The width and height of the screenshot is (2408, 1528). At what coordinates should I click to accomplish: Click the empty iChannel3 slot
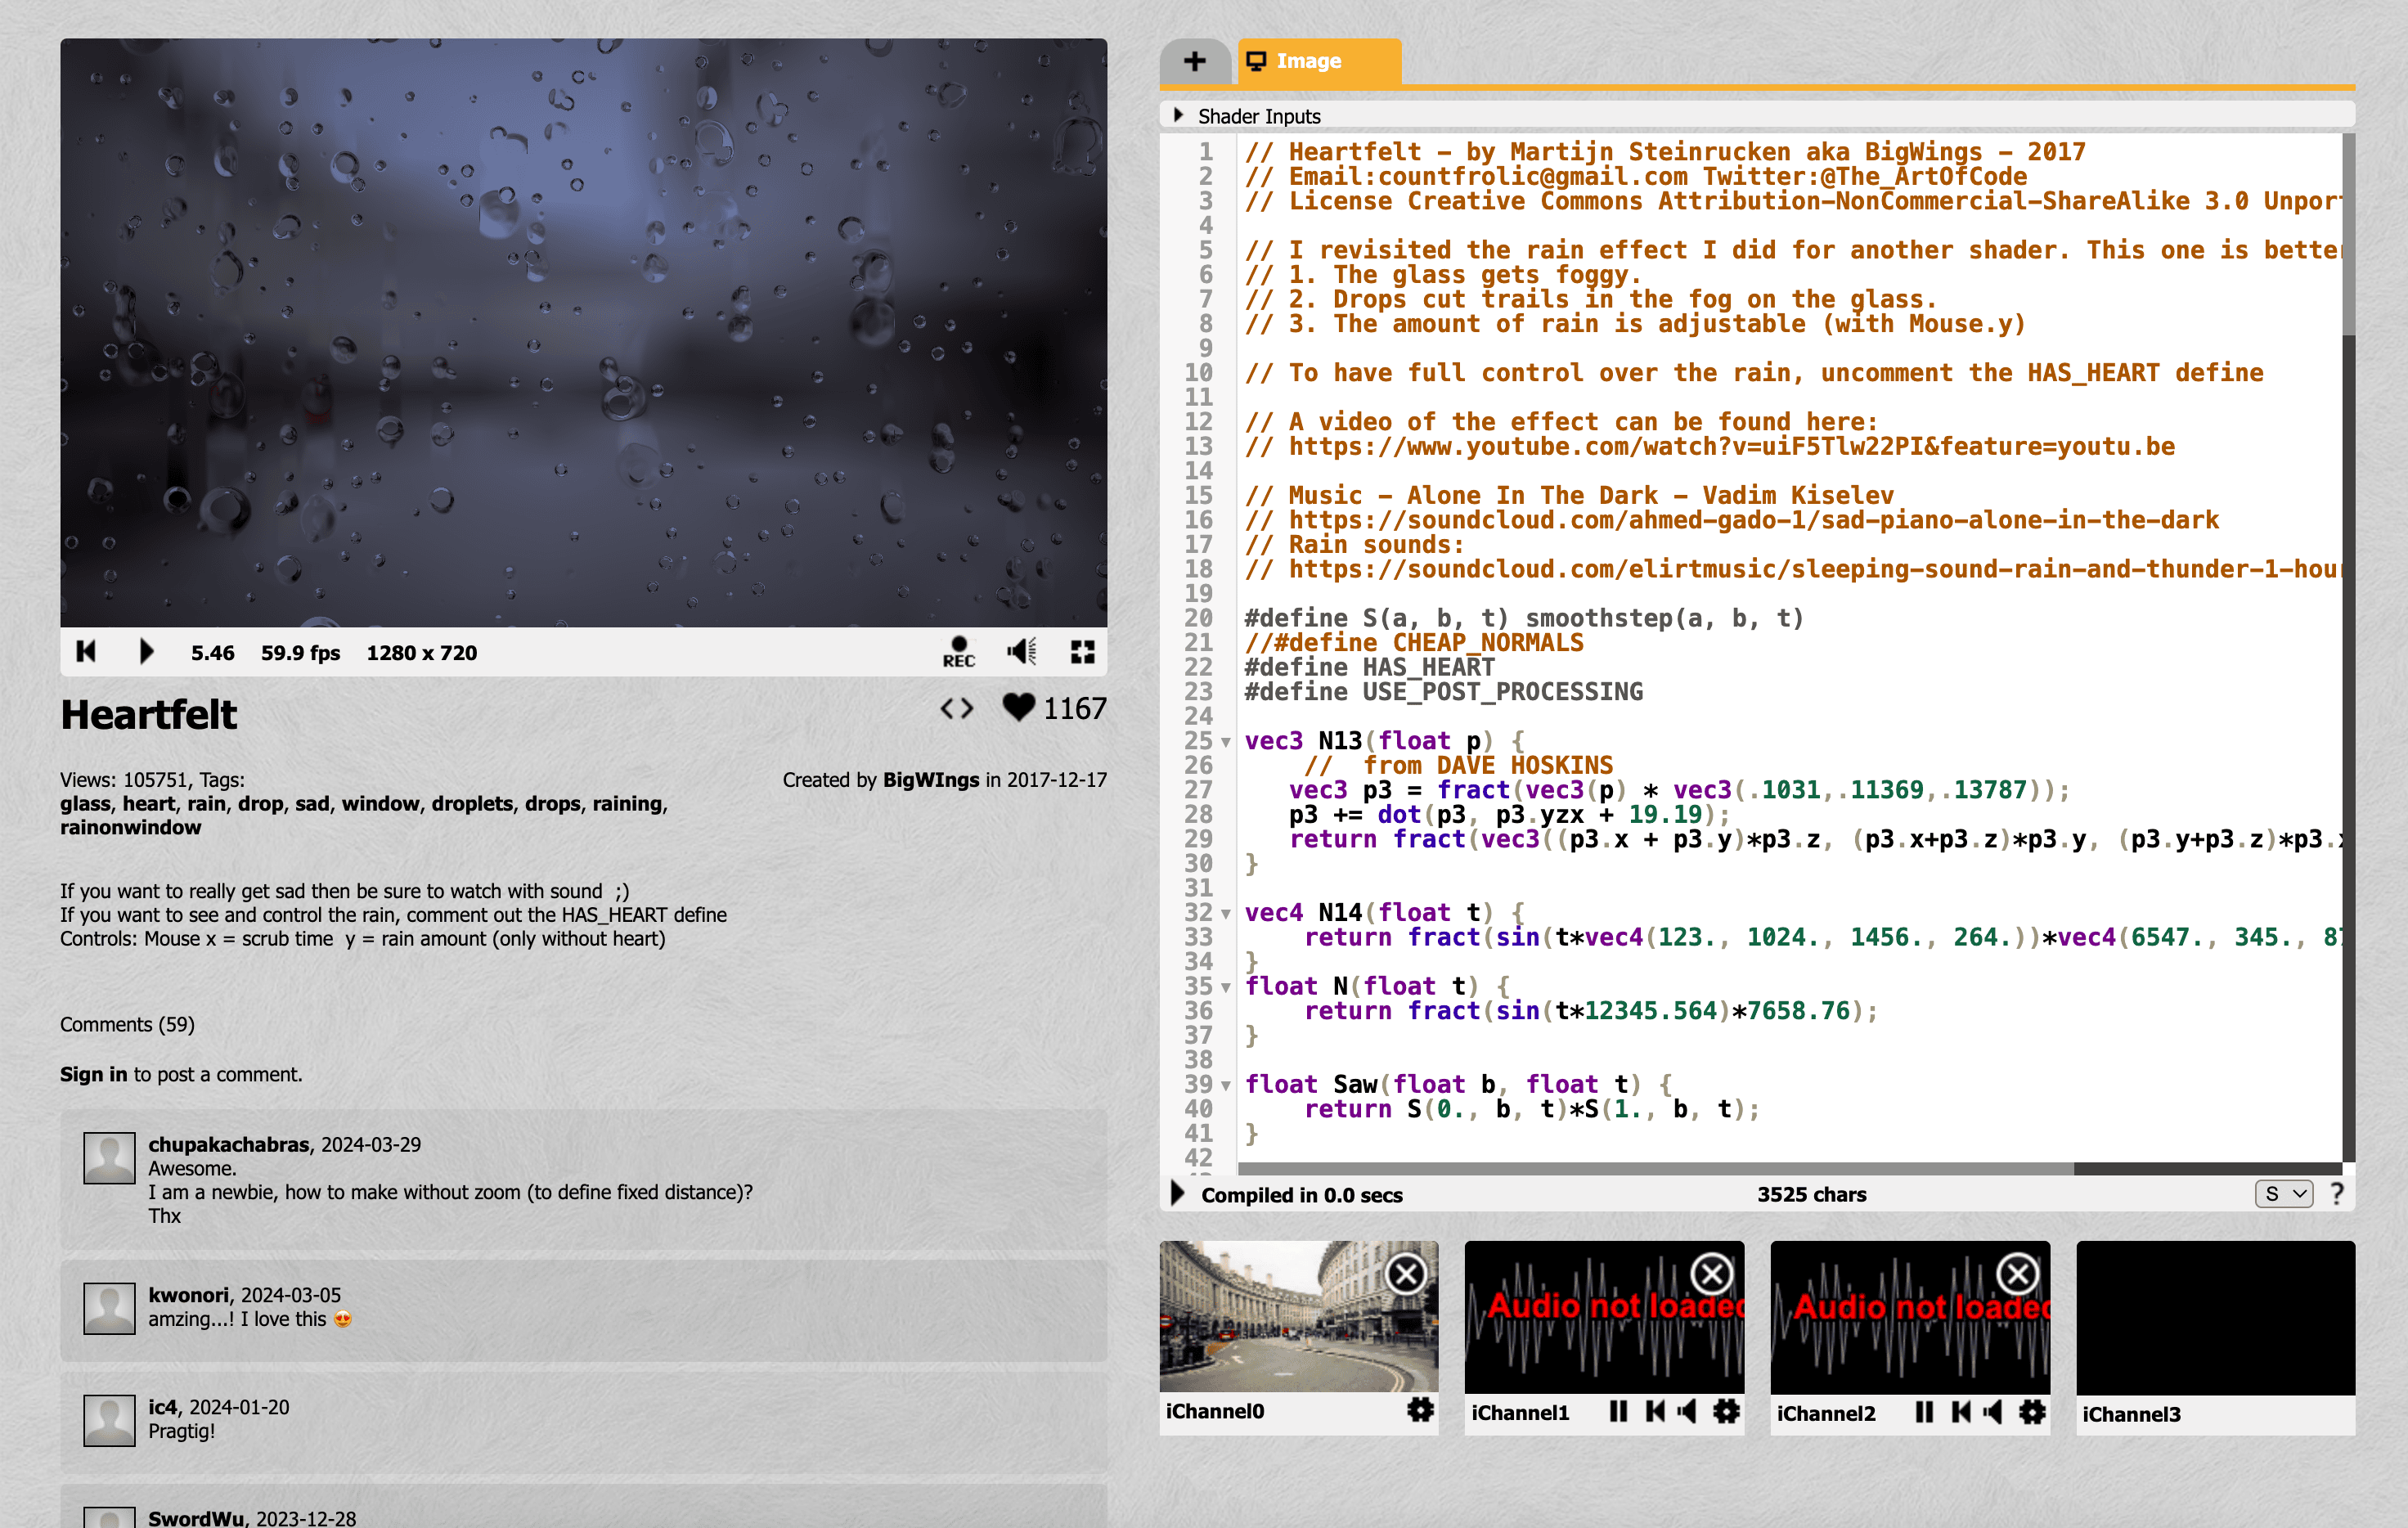pyautogui.click(x=2215, y=1318)
